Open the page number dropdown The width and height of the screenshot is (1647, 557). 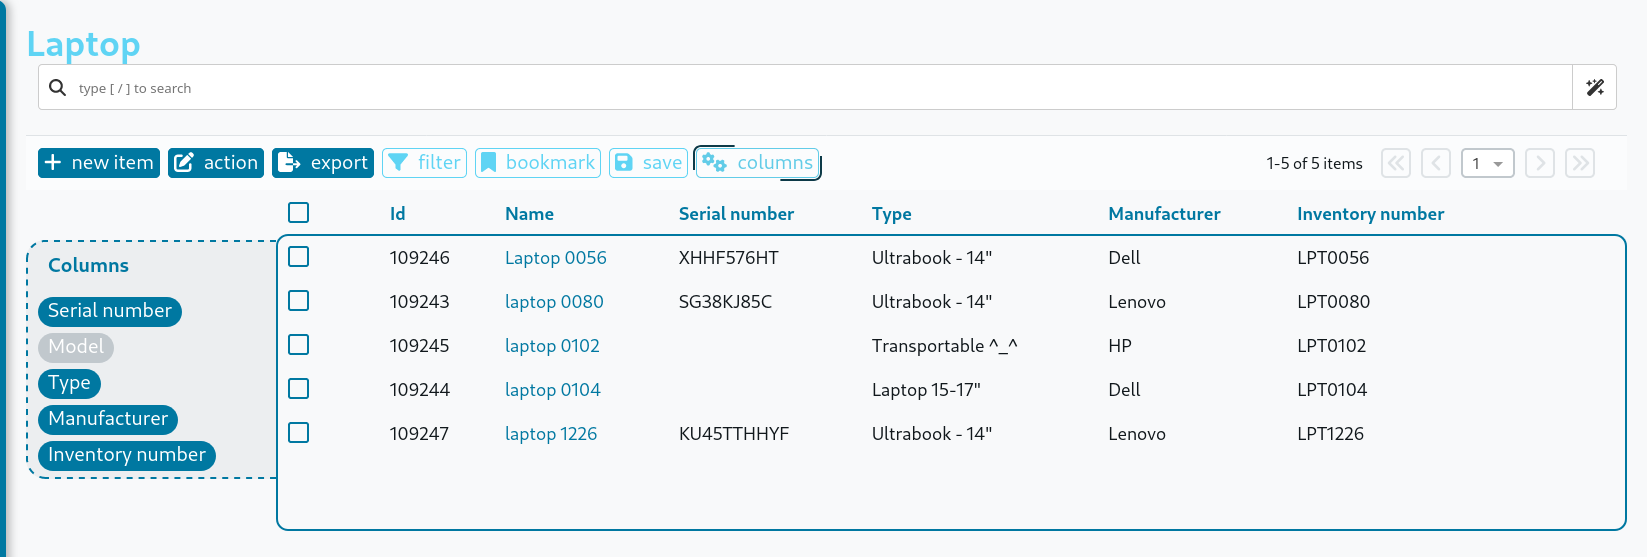point(1487,164)
